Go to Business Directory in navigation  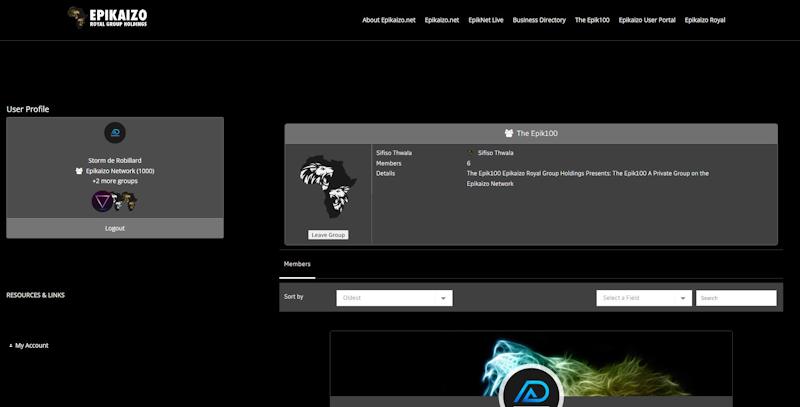pos(539,20)
